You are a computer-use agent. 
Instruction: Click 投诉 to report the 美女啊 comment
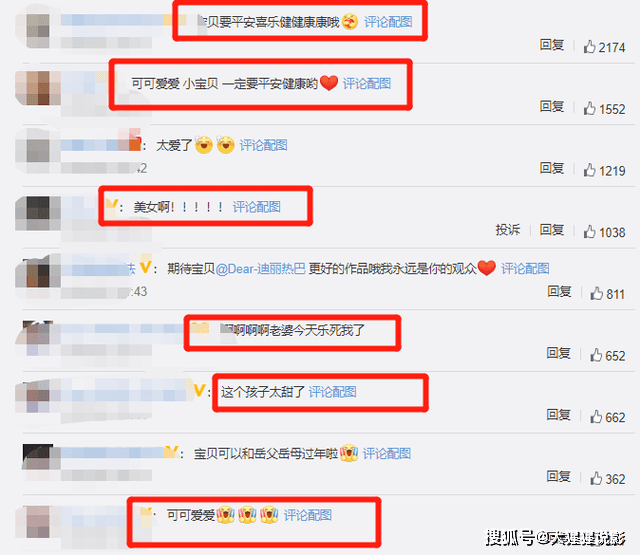[508, 230]
